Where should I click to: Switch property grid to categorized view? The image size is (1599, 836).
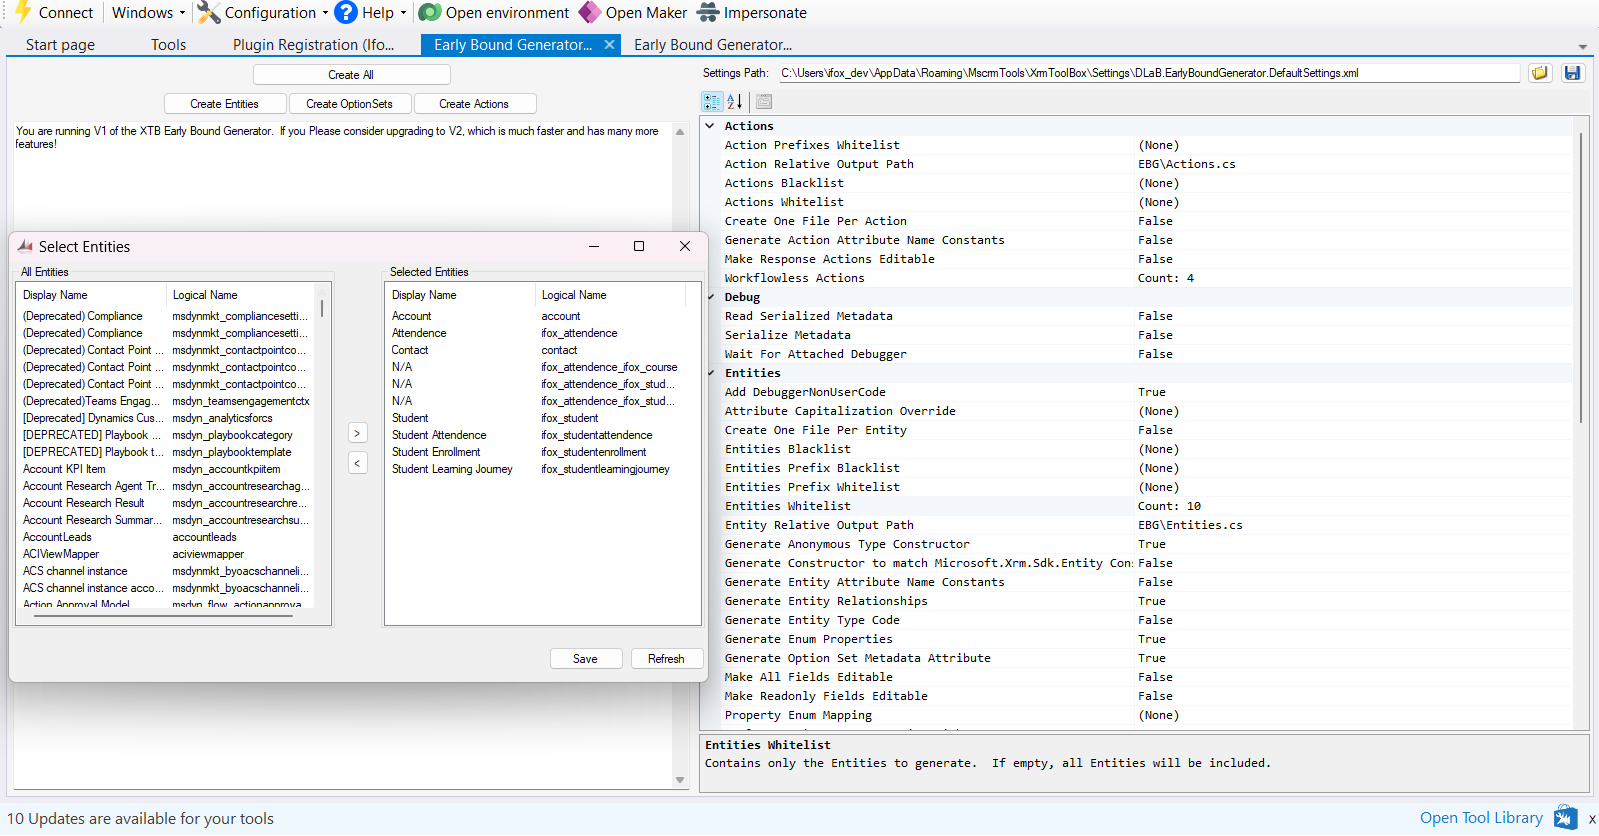point(712,101)
